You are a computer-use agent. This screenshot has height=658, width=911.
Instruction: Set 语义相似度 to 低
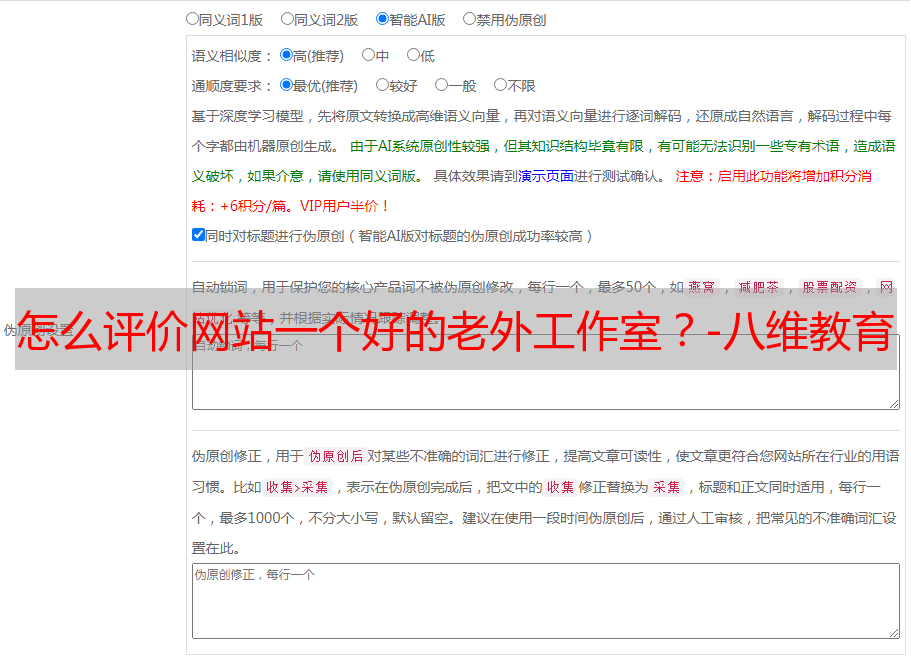point(413,55)
